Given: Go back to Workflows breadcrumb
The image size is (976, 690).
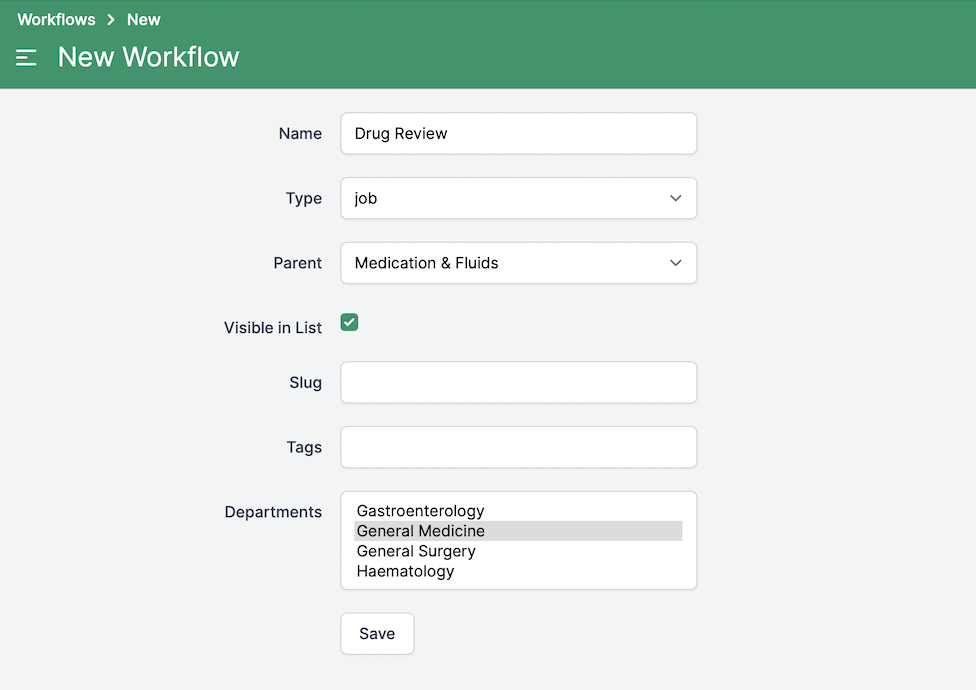Looking at the screenshot, I should tap(56, 20).
